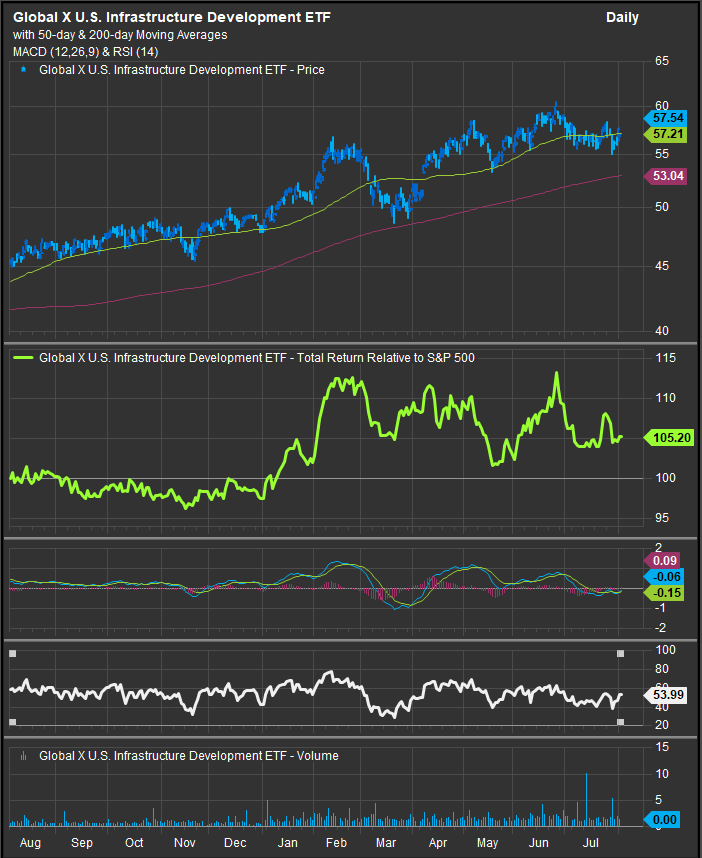Click the 80 RSI axis label
702x858 pixels.
click(x=662, y=669)
